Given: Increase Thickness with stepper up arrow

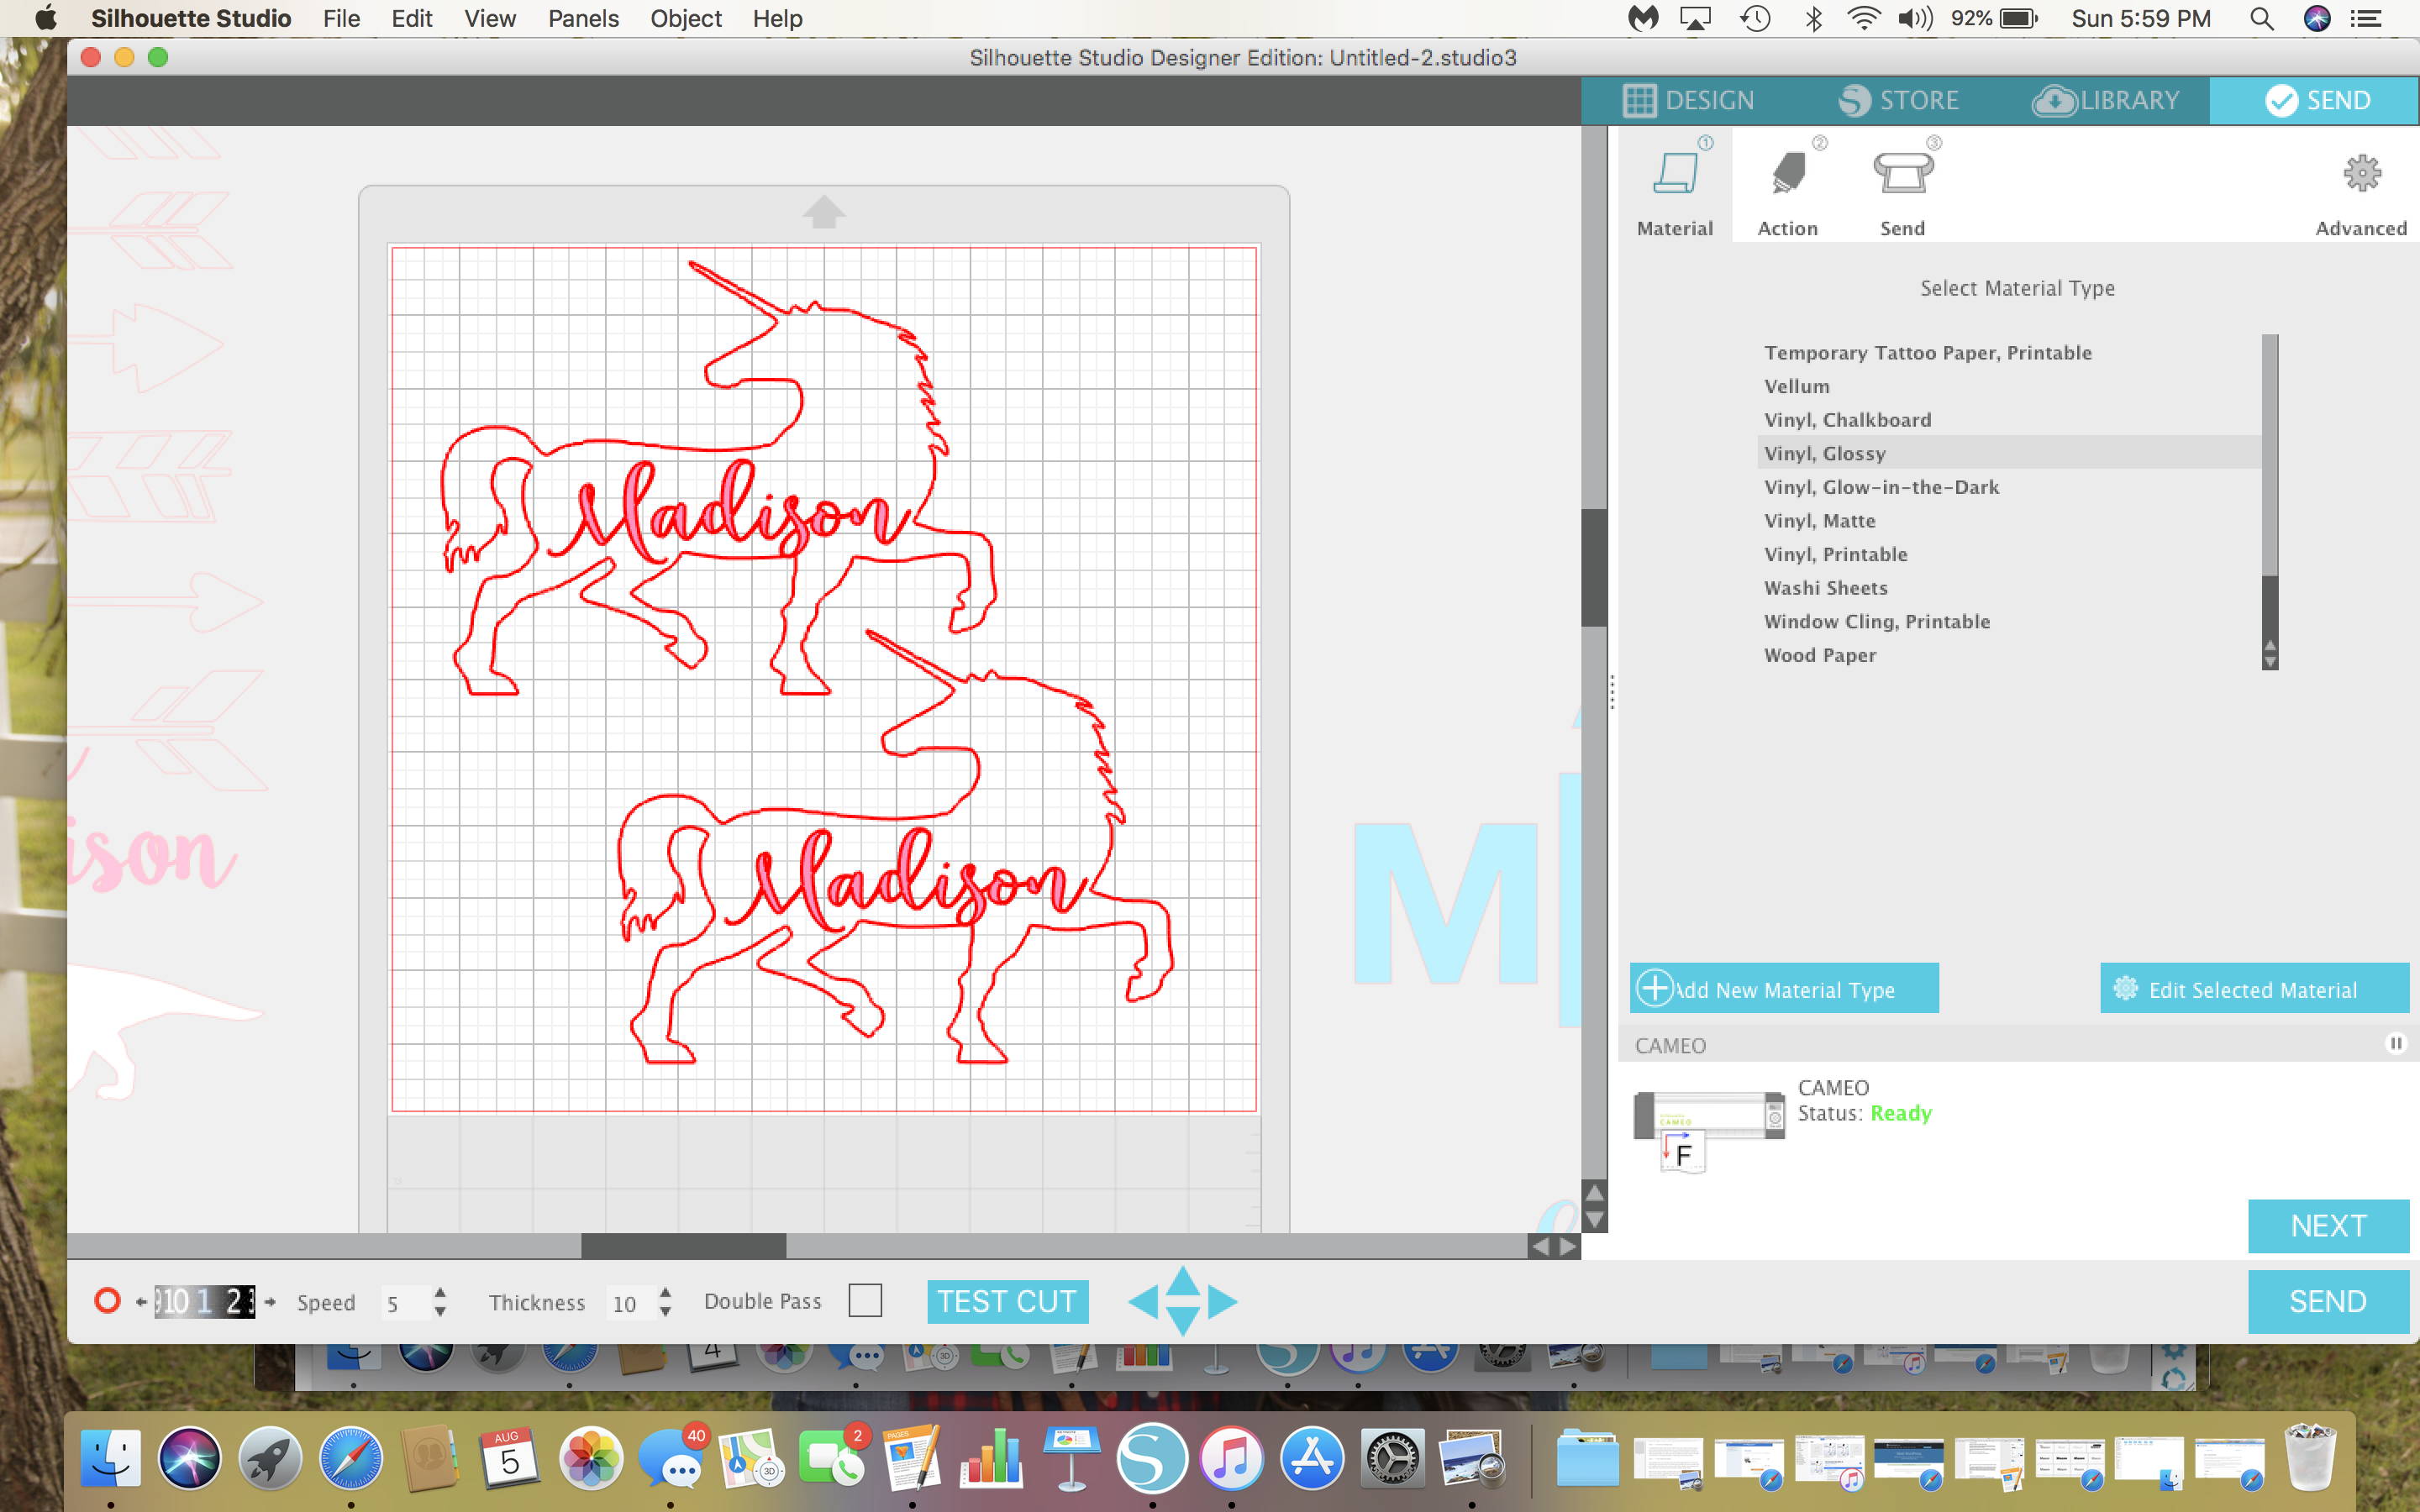Looking at the screenshot, I should 666,1291.
